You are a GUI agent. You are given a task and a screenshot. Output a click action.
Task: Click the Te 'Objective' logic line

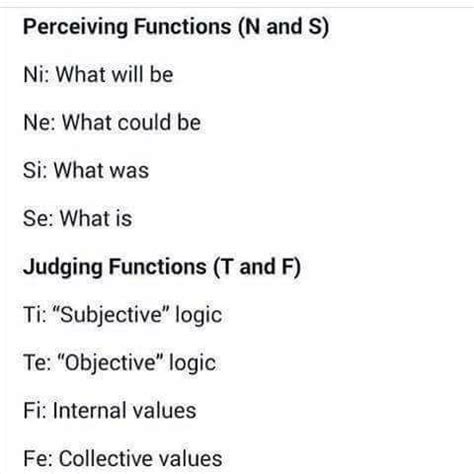[x=119, y=363]
